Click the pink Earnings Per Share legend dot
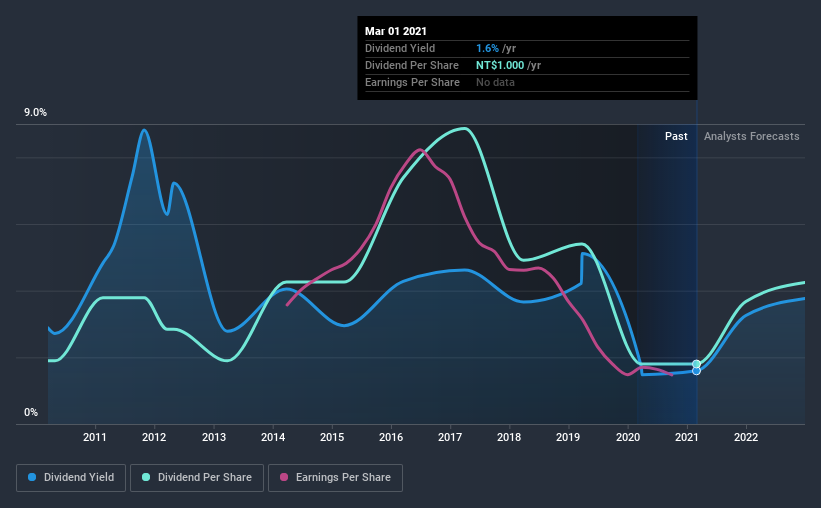 tap(284, 477)
